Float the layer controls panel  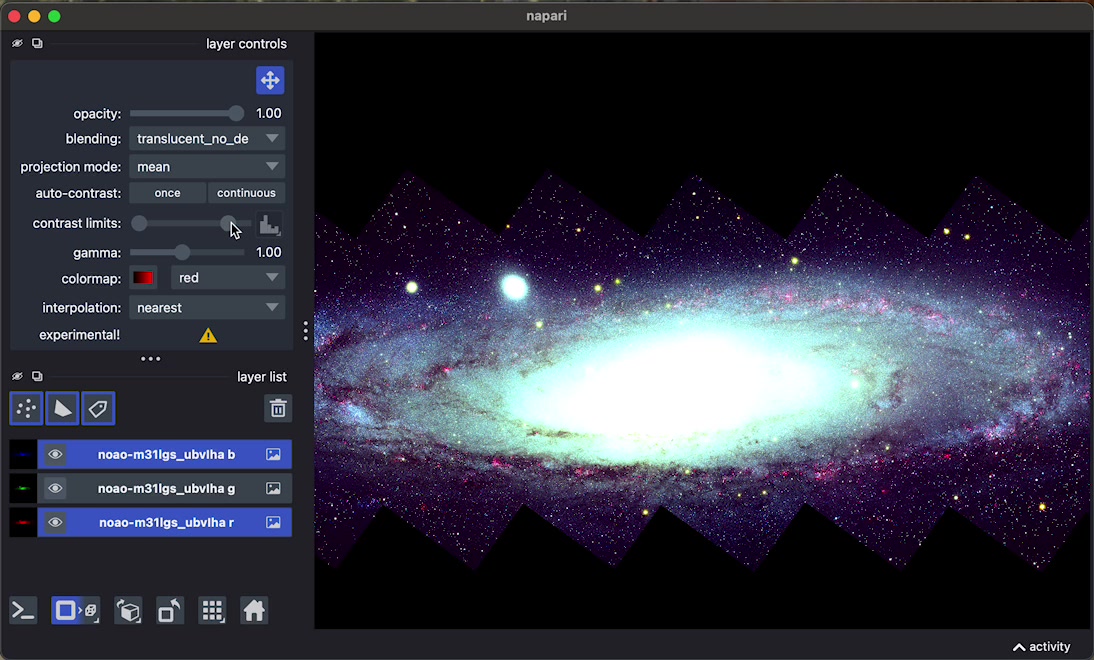37,43
